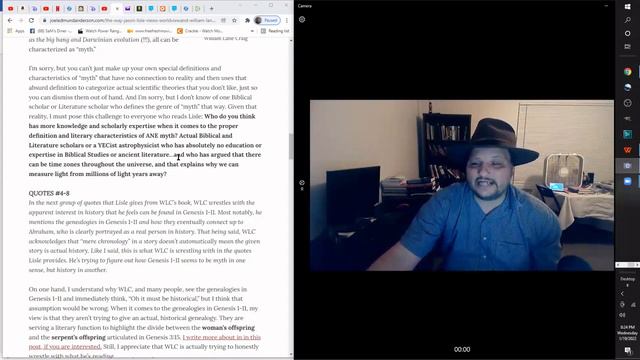This screenshot has width=640, height=360.
Task: Open the Zoom app taskbar icon
Action: pyautogui.click(x=627, y=181)
